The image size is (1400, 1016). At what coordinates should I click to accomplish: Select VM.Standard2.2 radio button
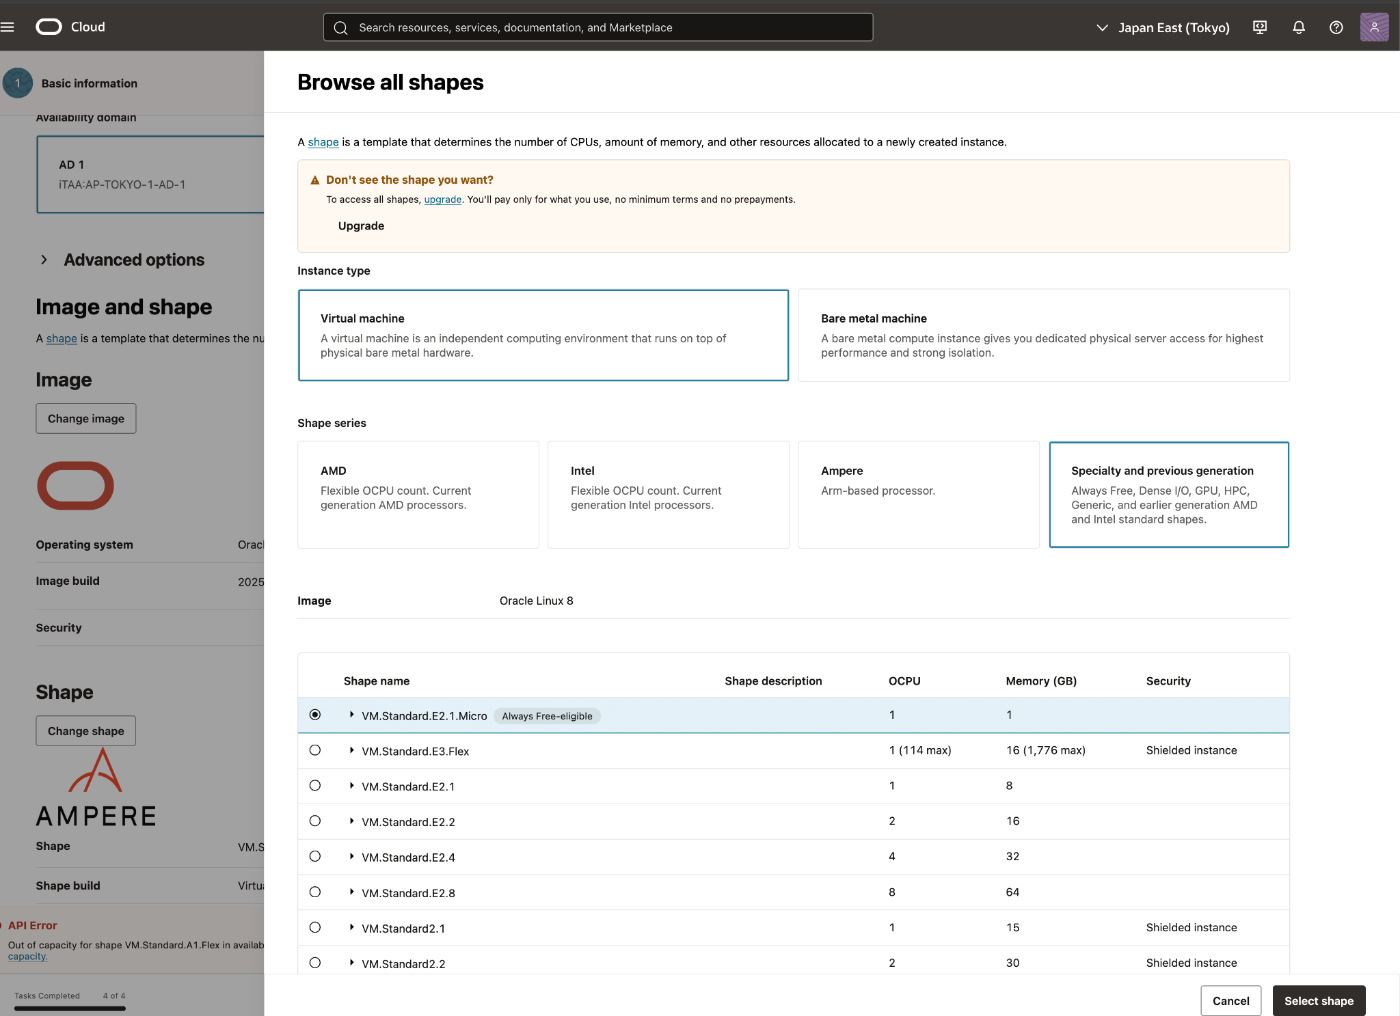pyautogui.click(x=315, y=963)
